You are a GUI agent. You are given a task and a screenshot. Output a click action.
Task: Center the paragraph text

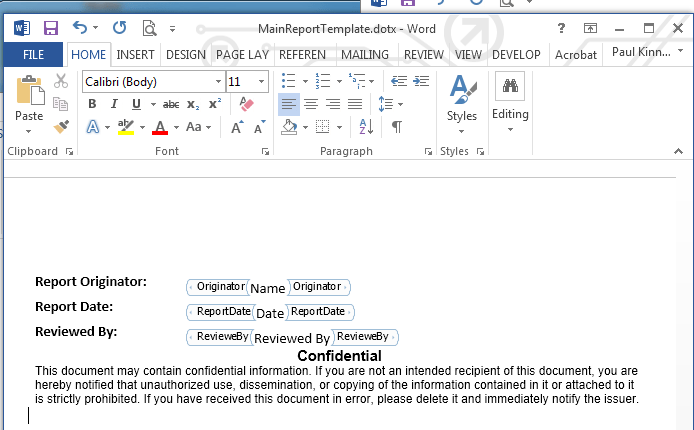pos(311,104)
